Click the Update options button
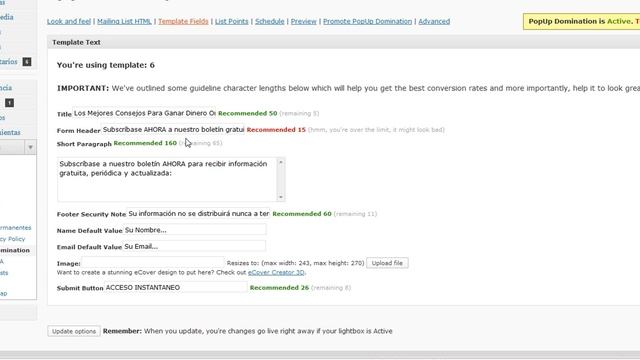640x360 pixels. 74,331
